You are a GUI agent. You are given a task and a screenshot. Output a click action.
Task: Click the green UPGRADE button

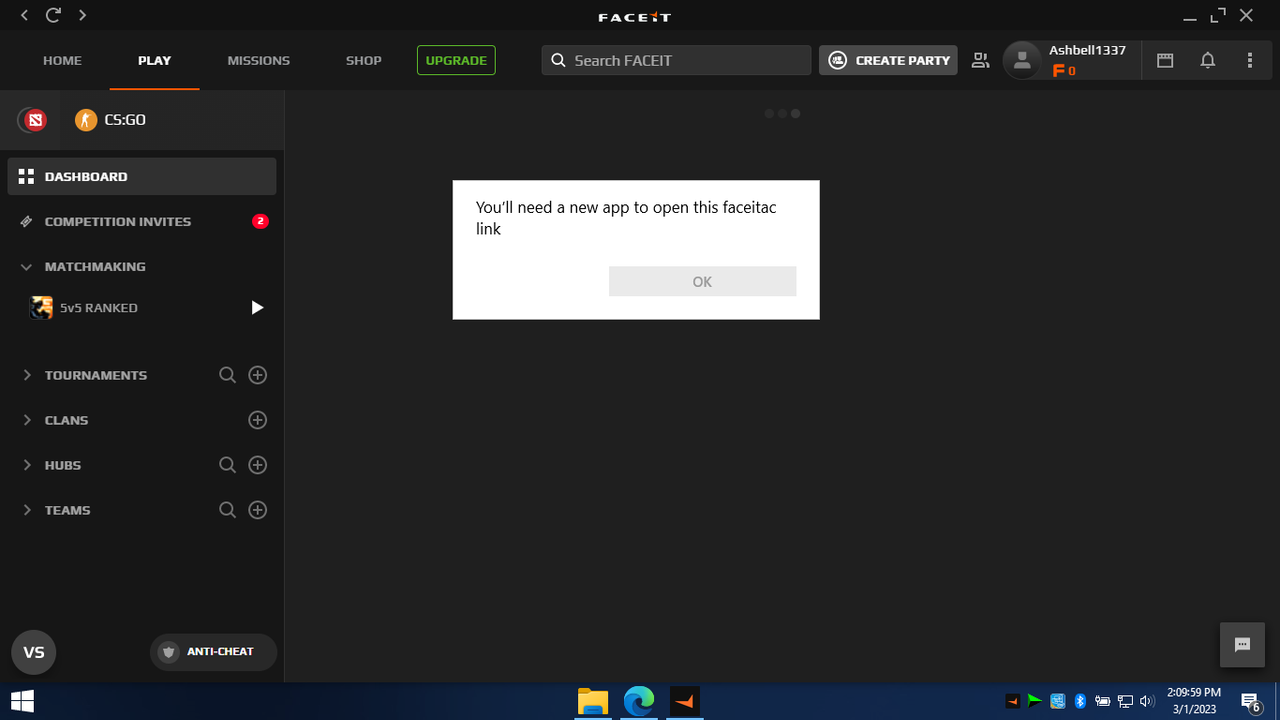coord(456,60)
